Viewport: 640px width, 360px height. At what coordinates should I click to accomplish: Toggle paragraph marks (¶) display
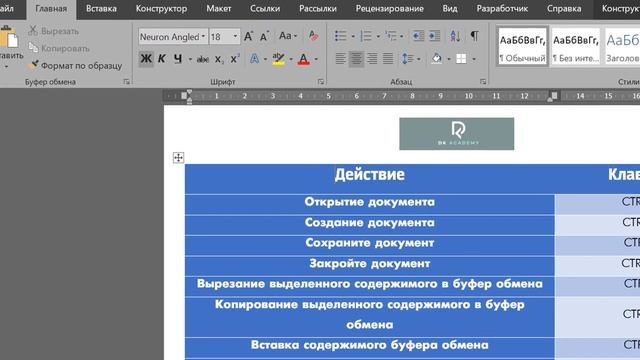pos(474,36)
